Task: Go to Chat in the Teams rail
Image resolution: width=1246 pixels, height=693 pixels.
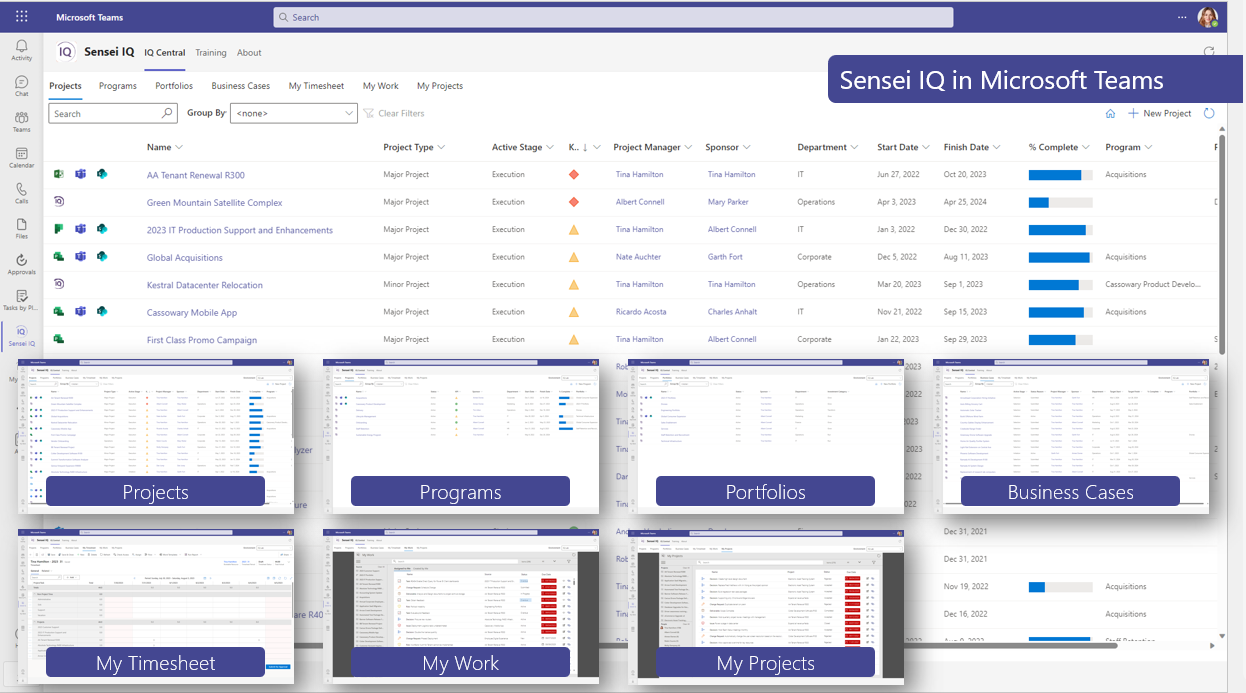Action: click(21, 86)
